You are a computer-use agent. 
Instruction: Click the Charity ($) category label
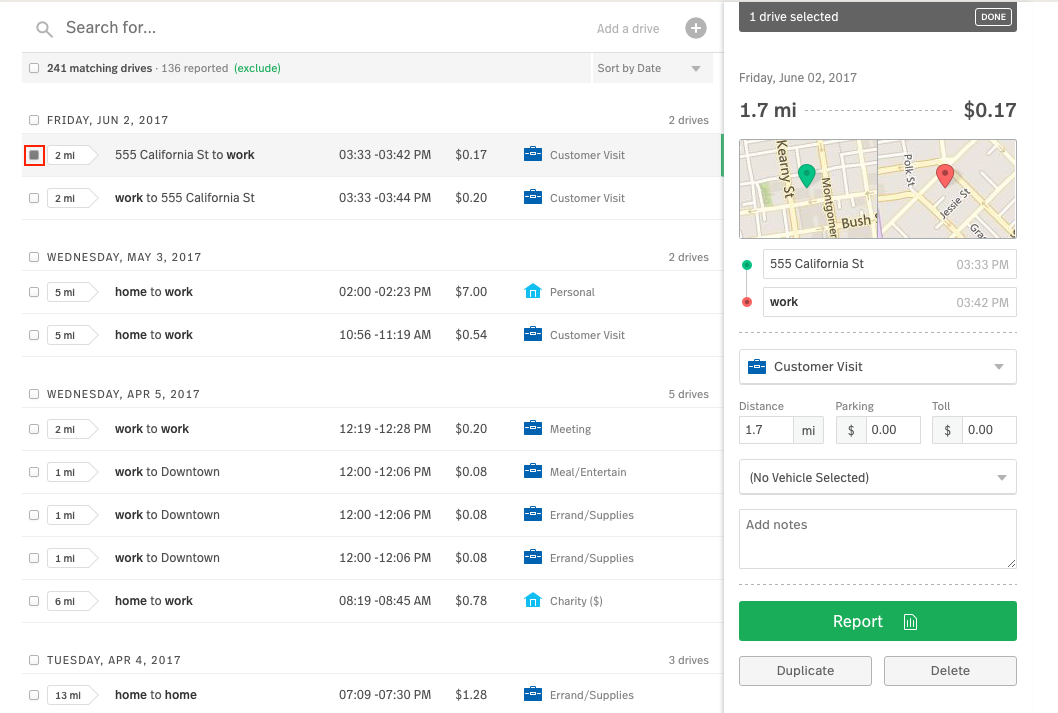[x=576, y=601]
